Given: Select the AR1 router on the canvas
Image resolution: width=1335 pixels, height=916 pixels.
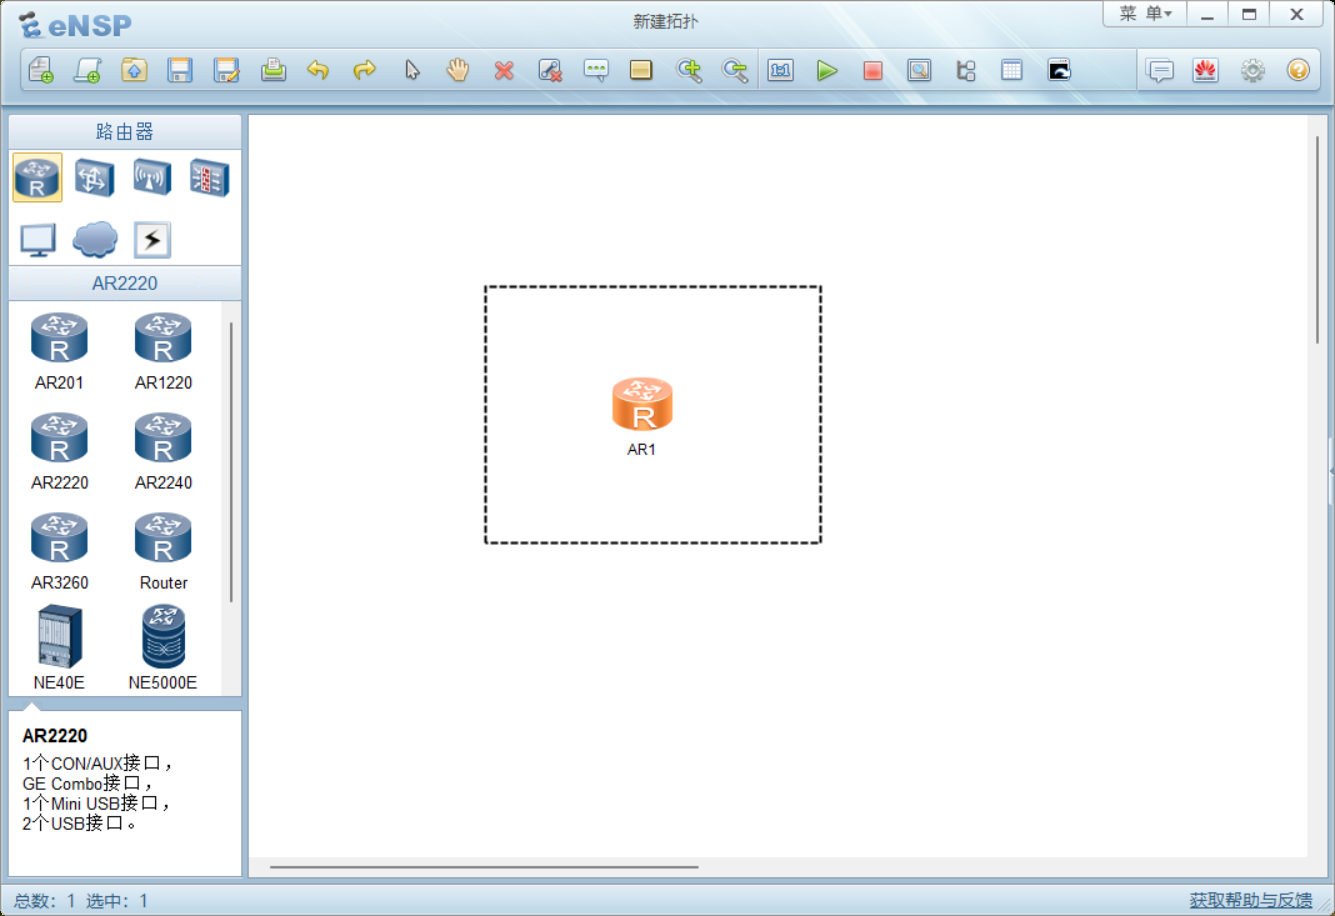Looking at the screenshot, I should 642,405.
